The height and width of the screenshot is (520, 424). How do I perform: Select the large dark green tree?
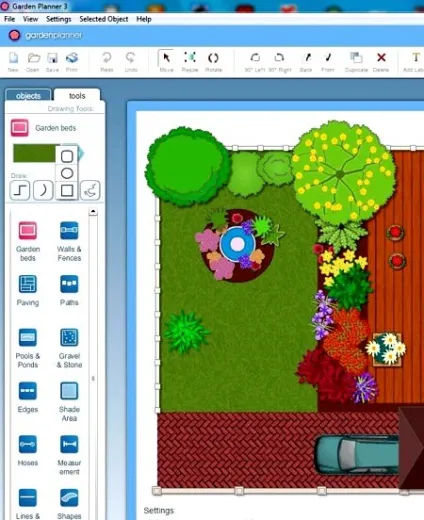tap(187, 166)
